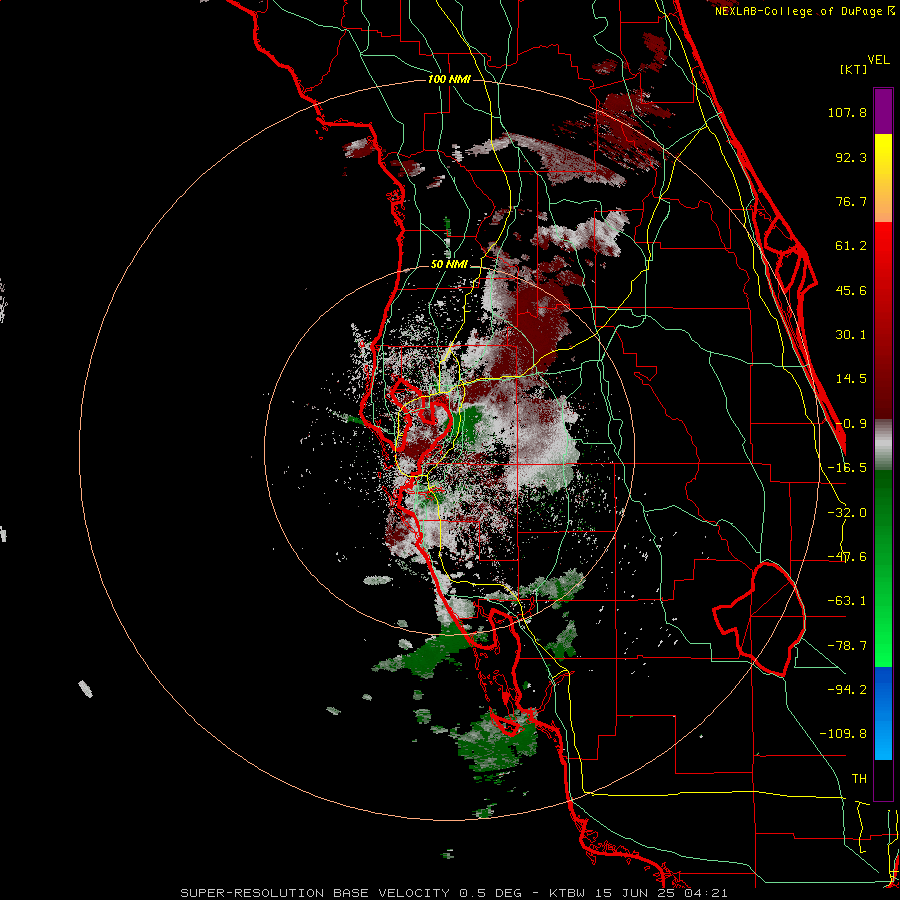Screen dimensions: 900x900
Task: Click the 30.1 velocity scale value
Action: tap(851, 335)
